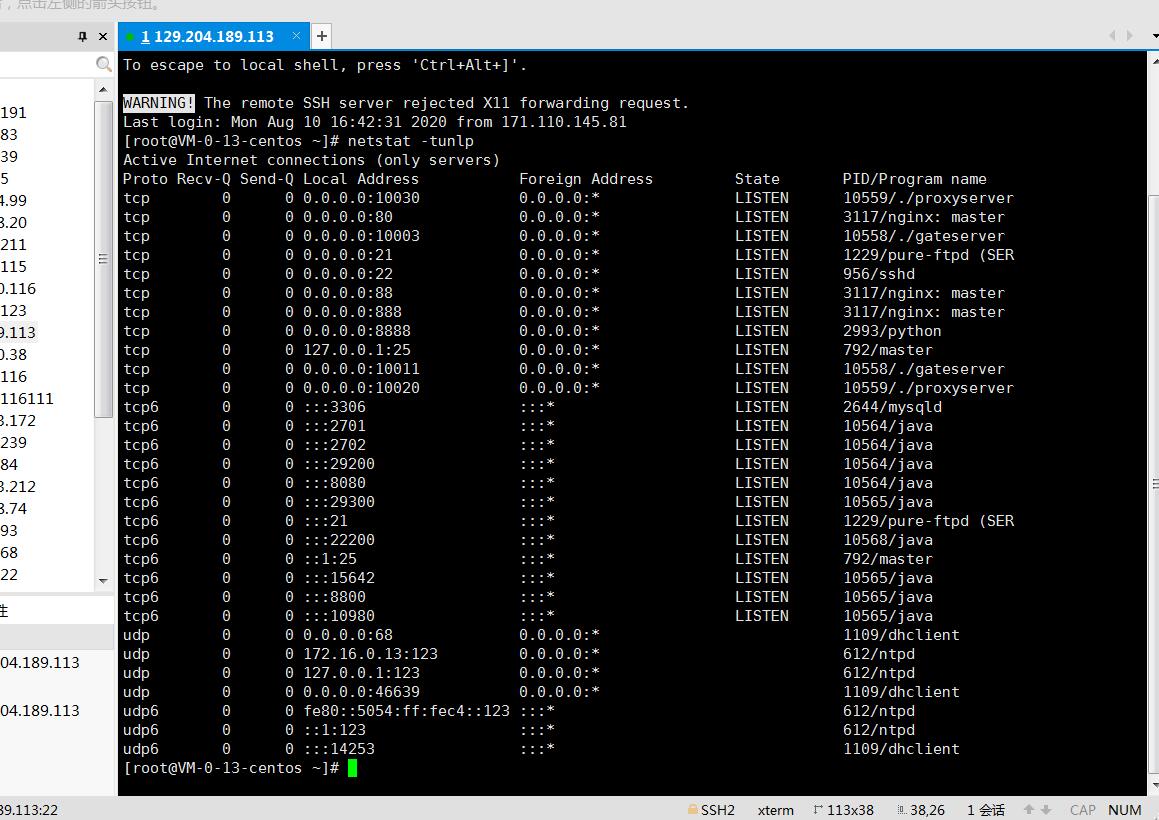
Task: Click the down arrow in status bar
Action: pyautogui.click(x=1045, y=810)
